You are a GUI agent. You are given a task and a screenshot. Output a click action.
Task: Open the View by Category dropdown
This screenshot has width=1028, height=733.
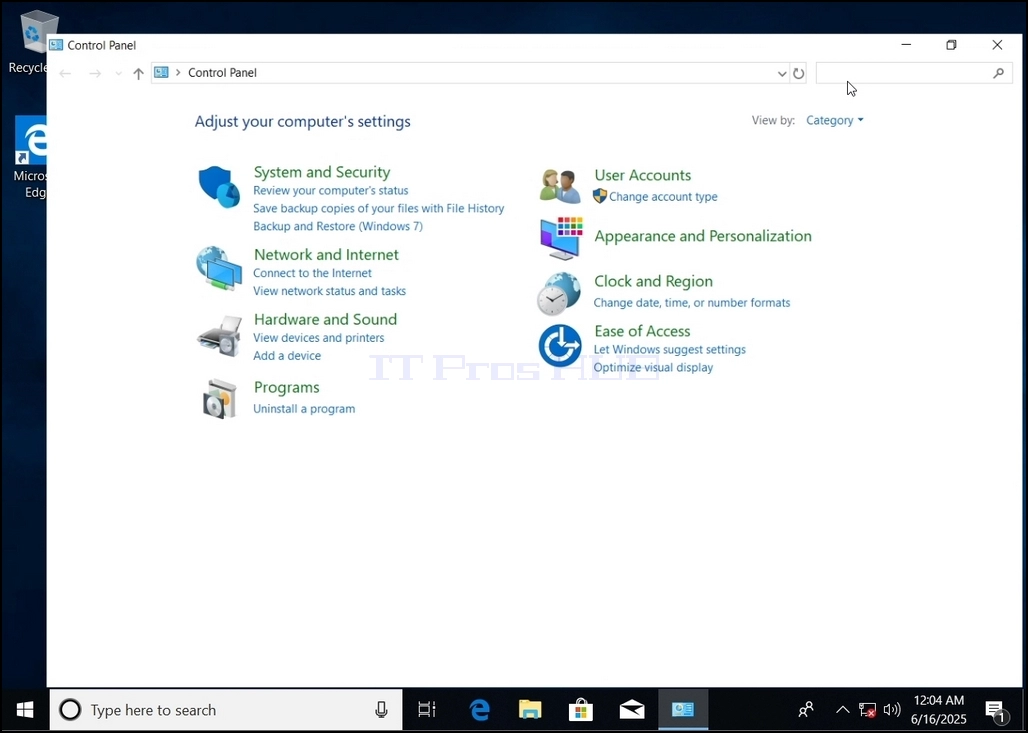(835, 121)
